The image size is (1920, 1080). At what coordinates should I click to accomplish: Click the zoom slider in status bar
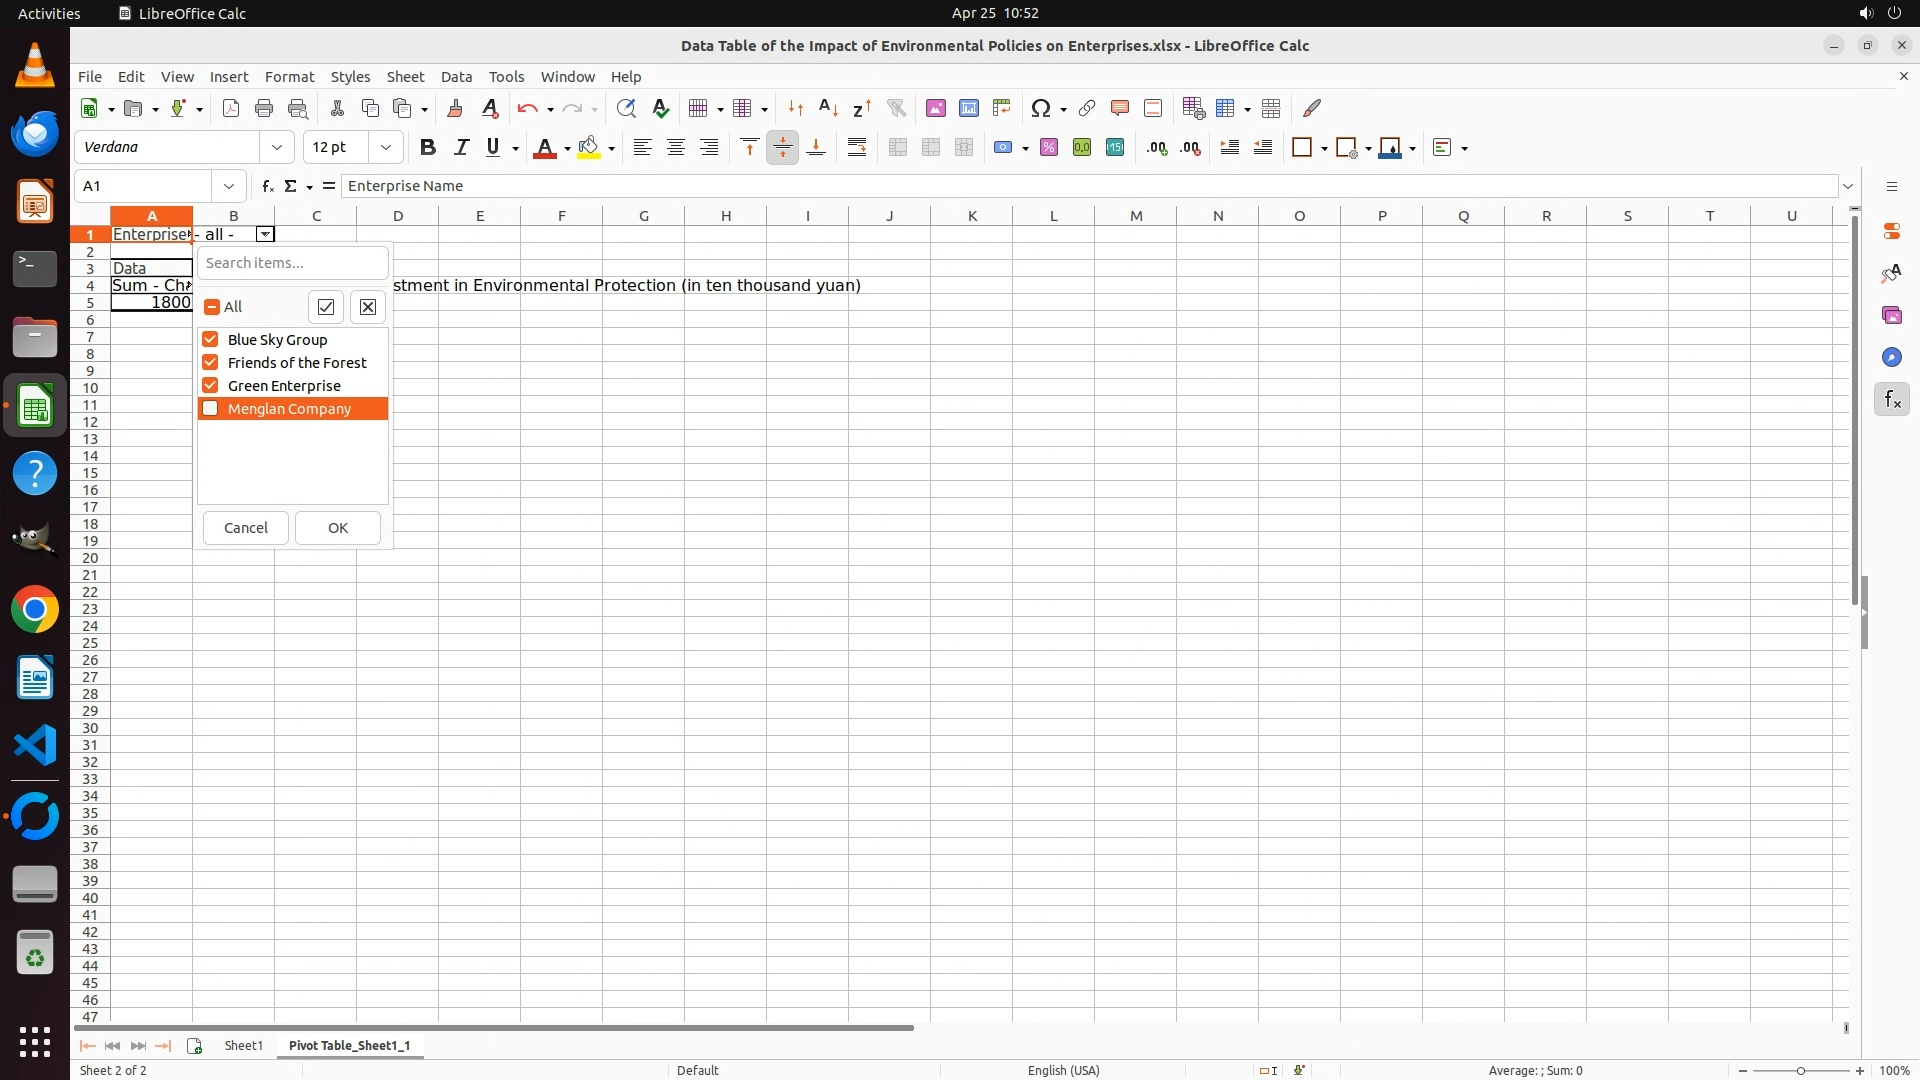coord(1801,1070)
